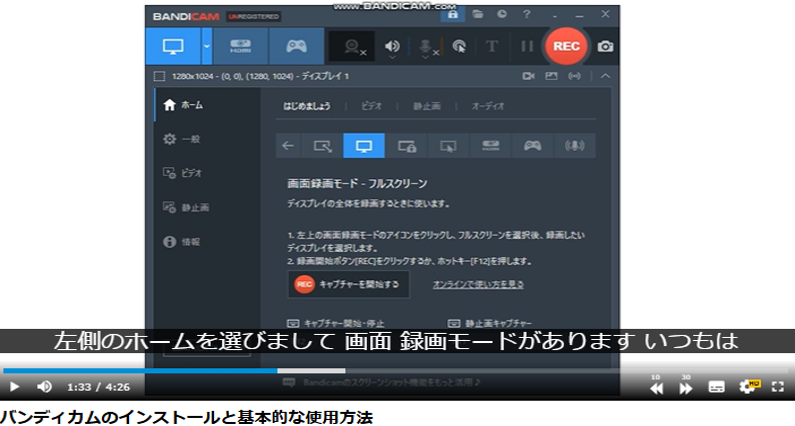The image size is (795, 426).
Task: Enter fullscreen in the video player
Action: pos(778,387)
